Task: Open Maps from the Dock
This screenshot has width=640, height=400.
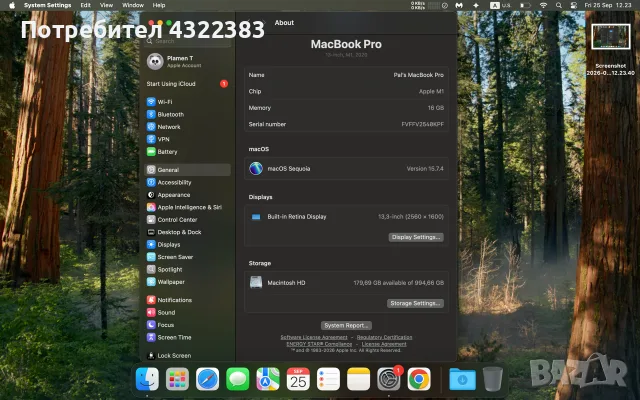Action: point(268,379)
